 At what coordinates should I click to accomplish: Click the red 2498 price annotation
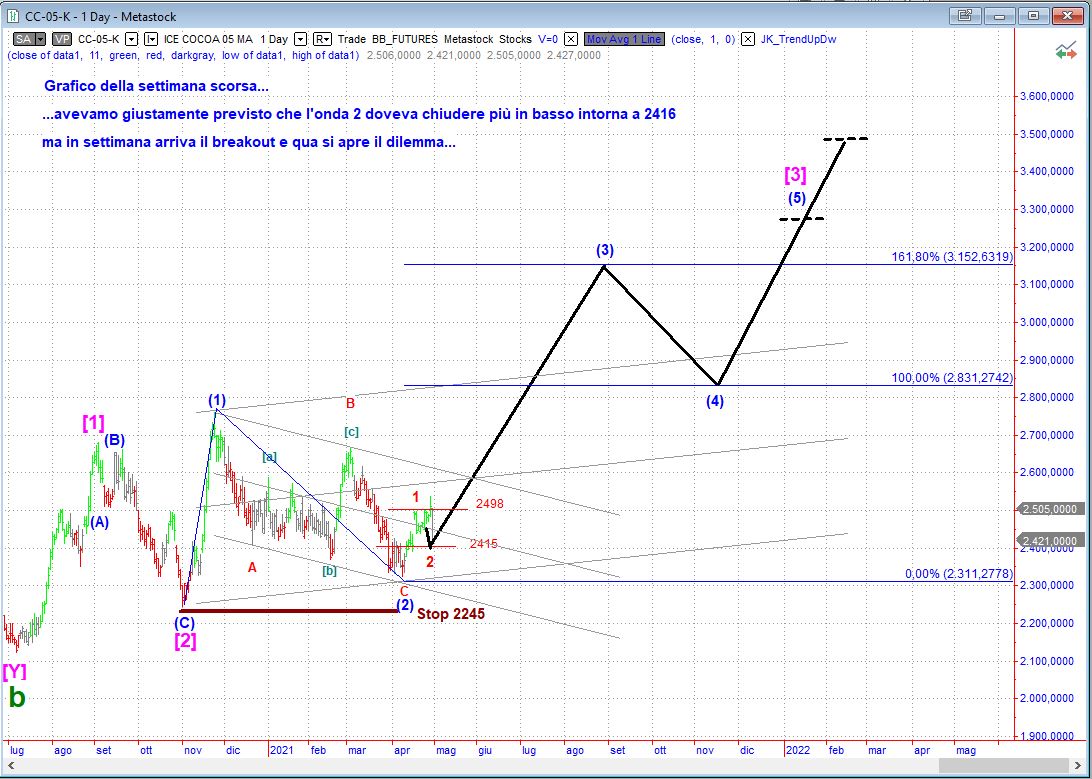(x=490, y=503)
